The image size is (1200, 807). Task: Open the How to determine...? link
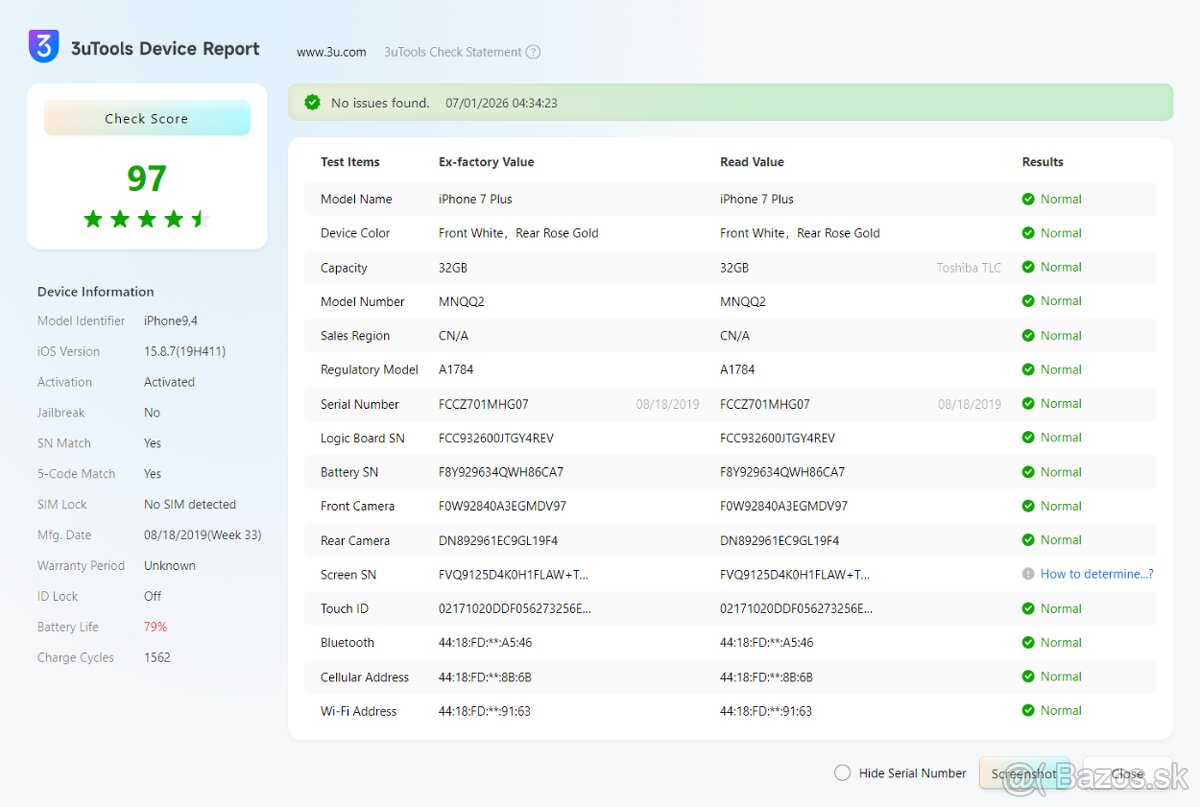pos(1097,574)
